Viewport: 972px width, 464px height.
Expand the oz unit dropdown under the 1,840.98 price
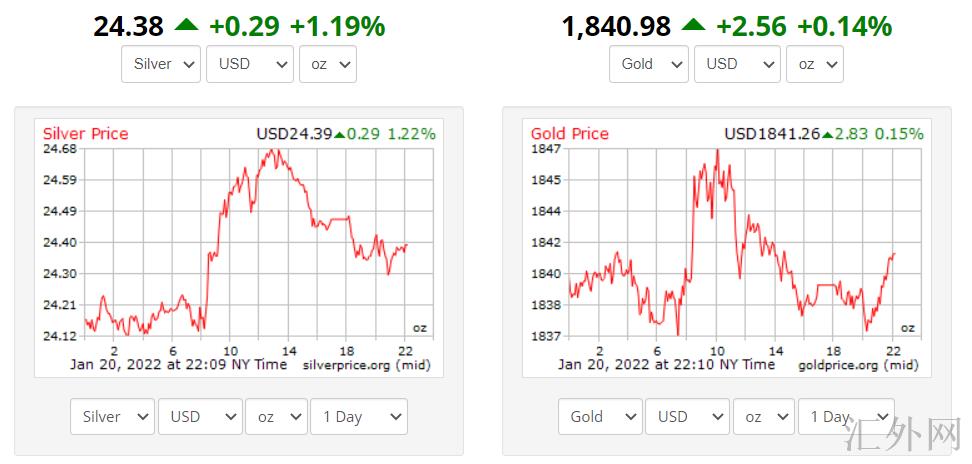click(x=815, y=64)
